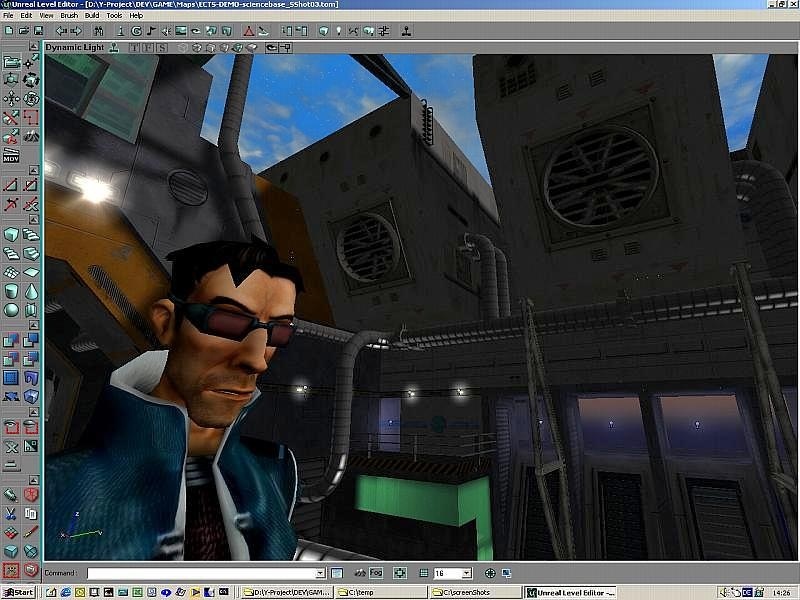Build a Cylinder brush
The height and width of the screenshot is (600, 800).
pyautogui.click(x=11, y=291)
